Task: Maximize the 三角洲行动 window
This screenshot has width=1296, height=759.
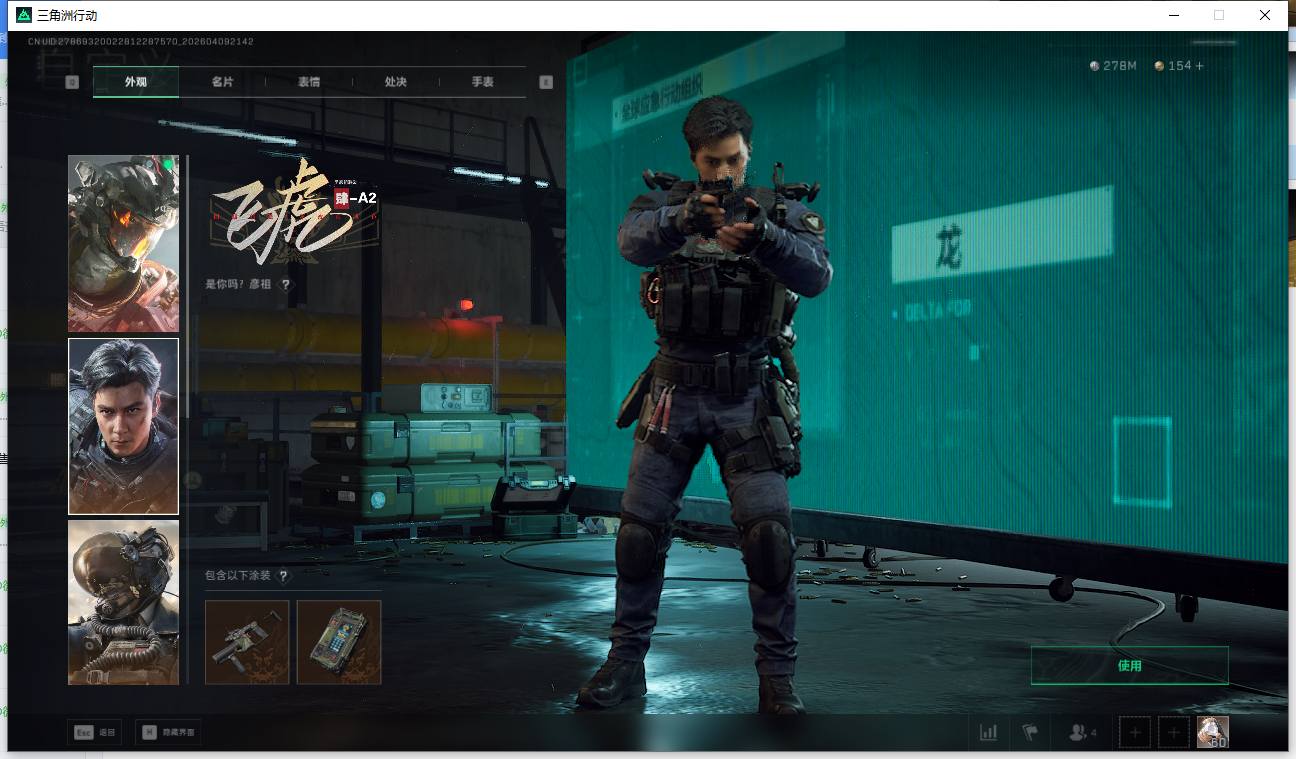Action: tap(1219, 15)
